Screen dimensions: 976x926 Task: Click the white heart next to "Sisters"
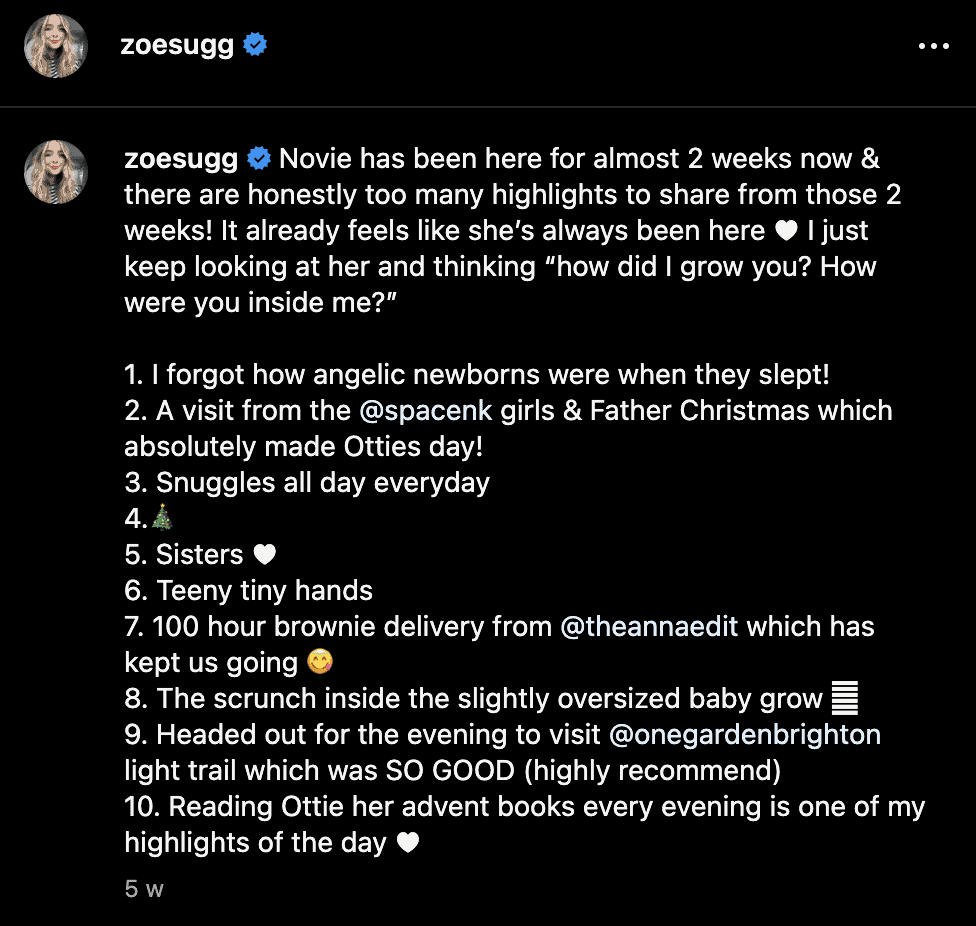264,555
